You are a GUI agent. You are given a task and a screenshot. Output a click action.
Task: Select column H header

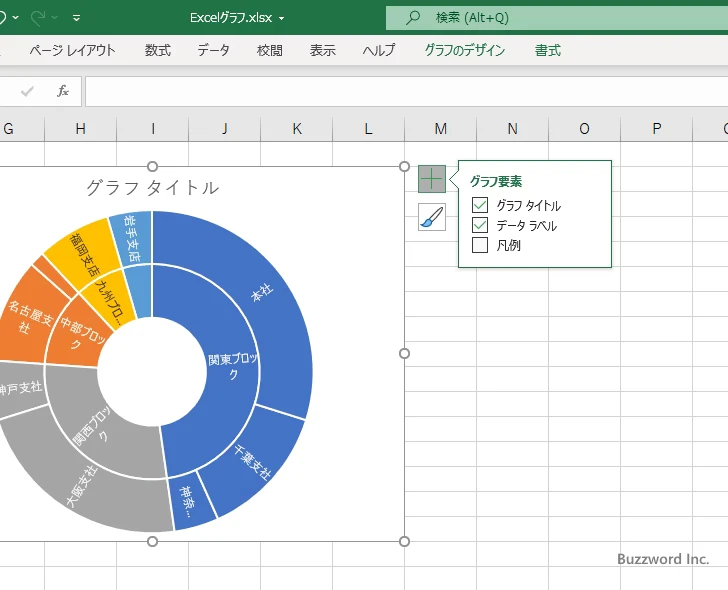click(80, 129)
